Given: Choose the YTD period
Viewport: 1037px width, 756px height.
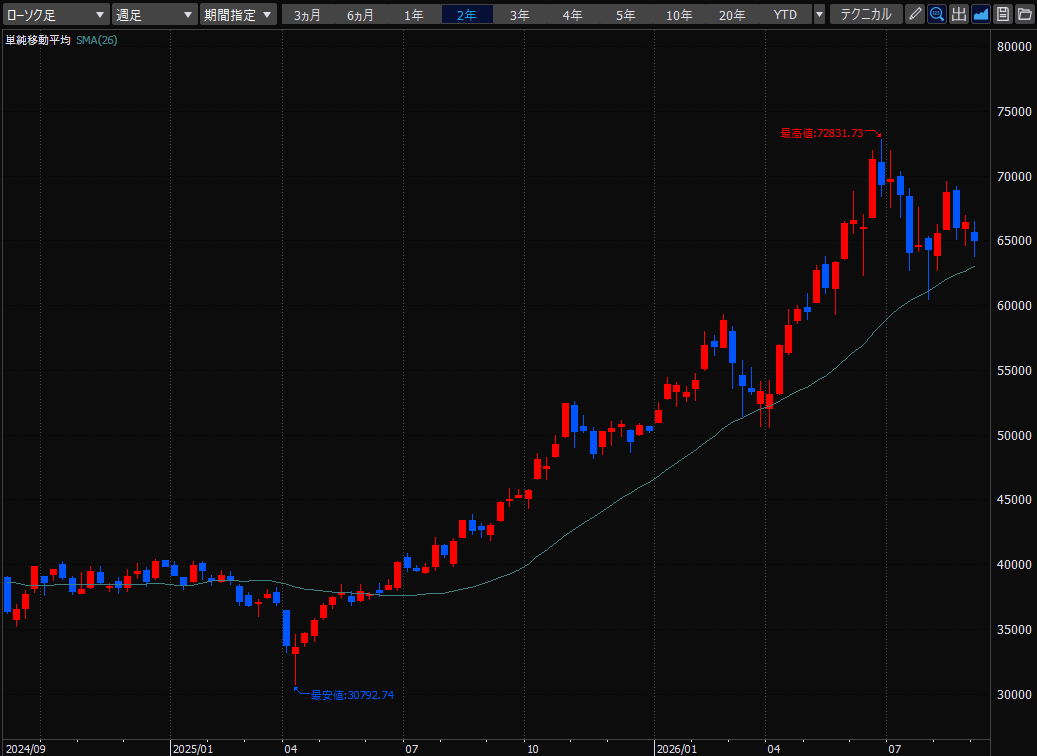Looking at the screenshot, I should click(785, 15).
